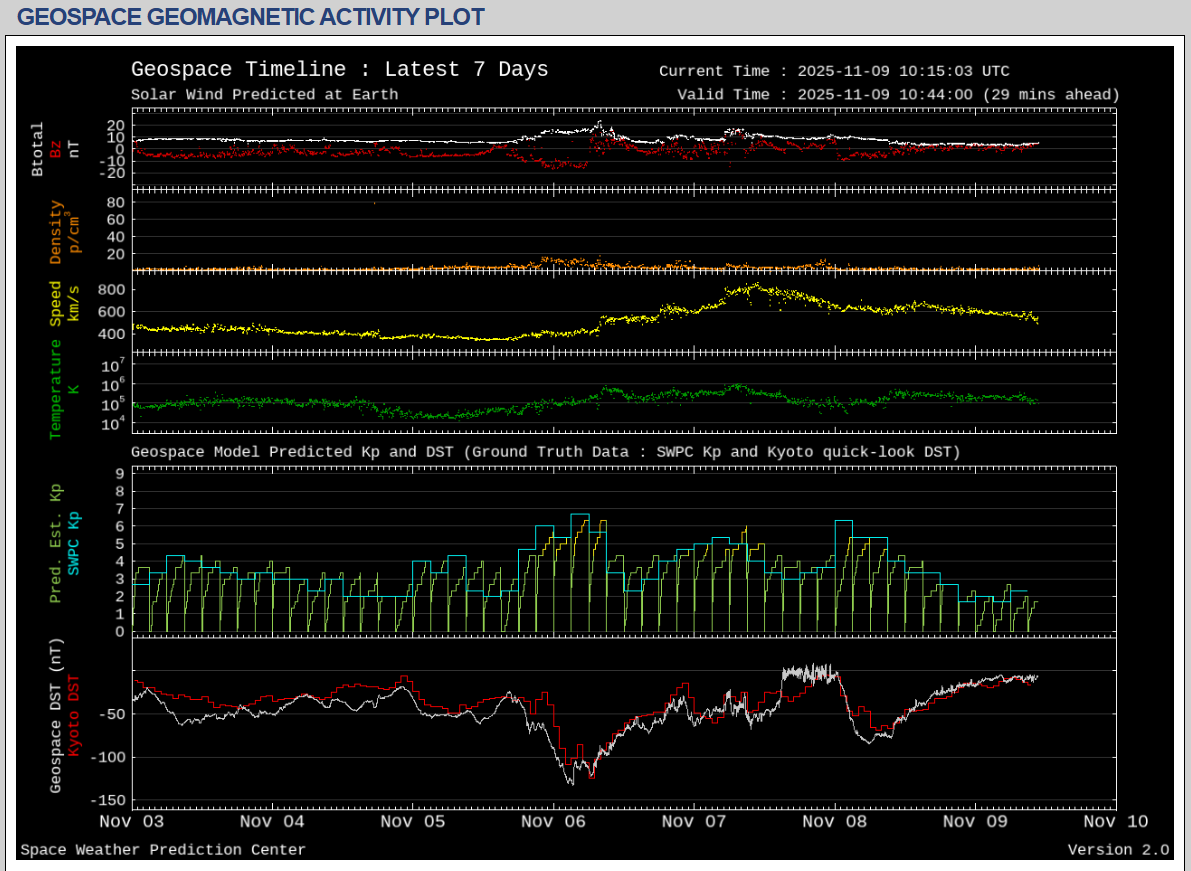Click the 'Version 2.0' label
Screen dimensions: 1191x871
click(x=1118, y=850)
